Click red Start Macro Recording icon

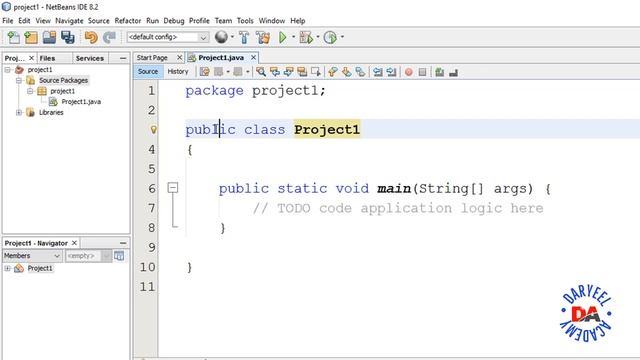[x=409, y=72]
